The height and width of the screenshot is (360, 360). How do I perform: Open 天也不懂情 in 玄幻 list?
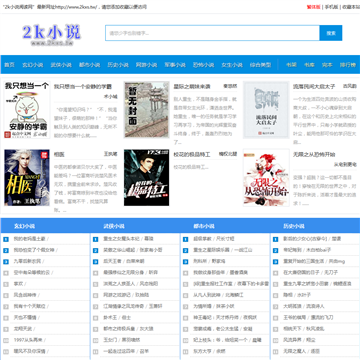(x=25, y=318)
